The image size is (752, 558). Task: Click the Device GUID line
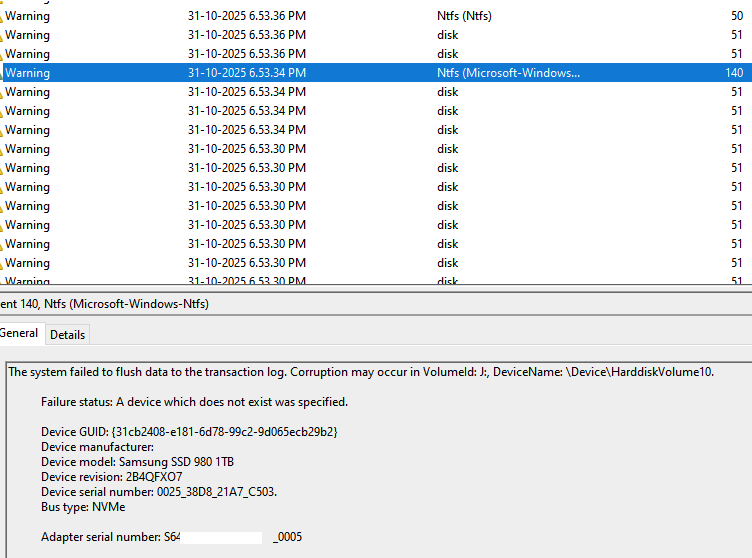point(189,432)
